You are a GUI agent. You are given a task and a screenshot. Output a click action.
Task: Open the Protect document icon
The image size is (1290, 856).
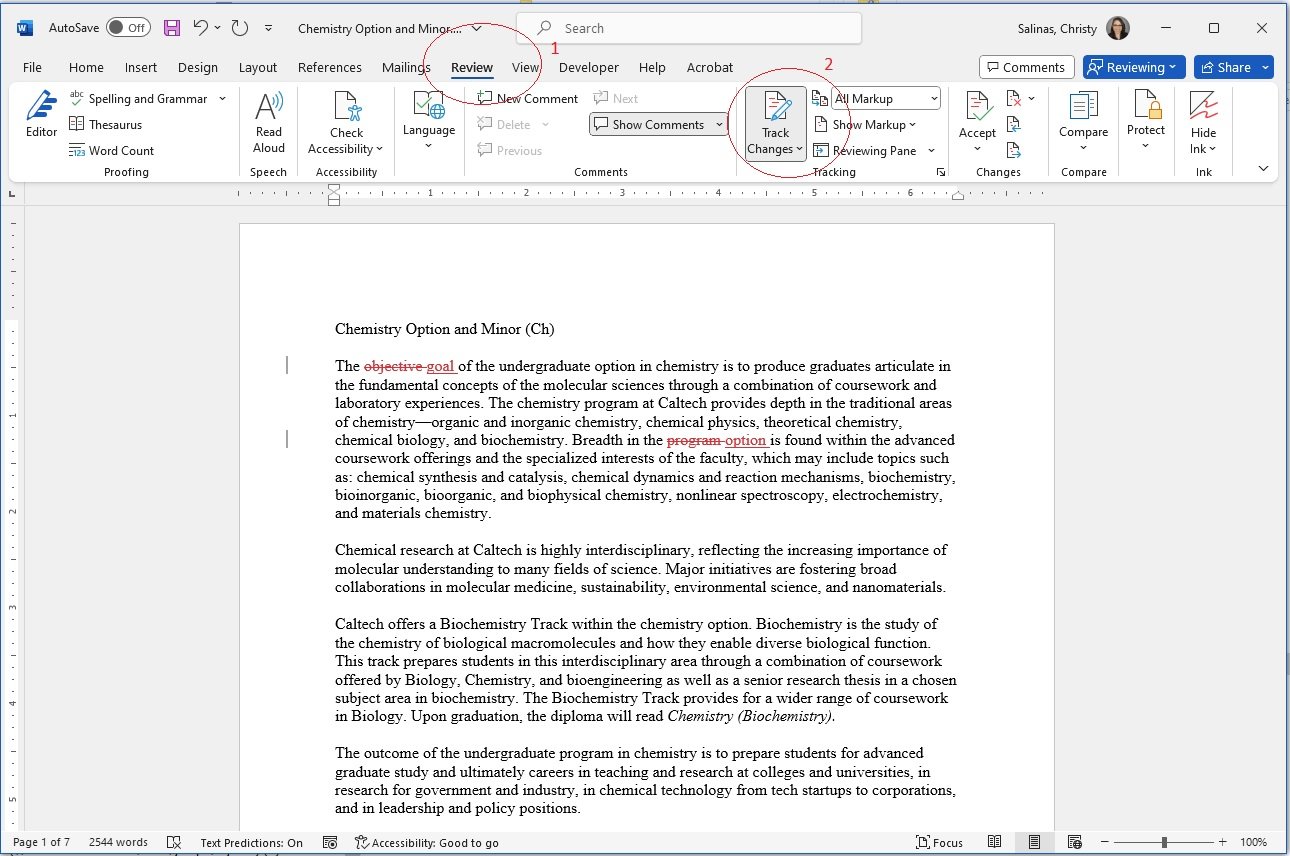(x=1145, y=108)
